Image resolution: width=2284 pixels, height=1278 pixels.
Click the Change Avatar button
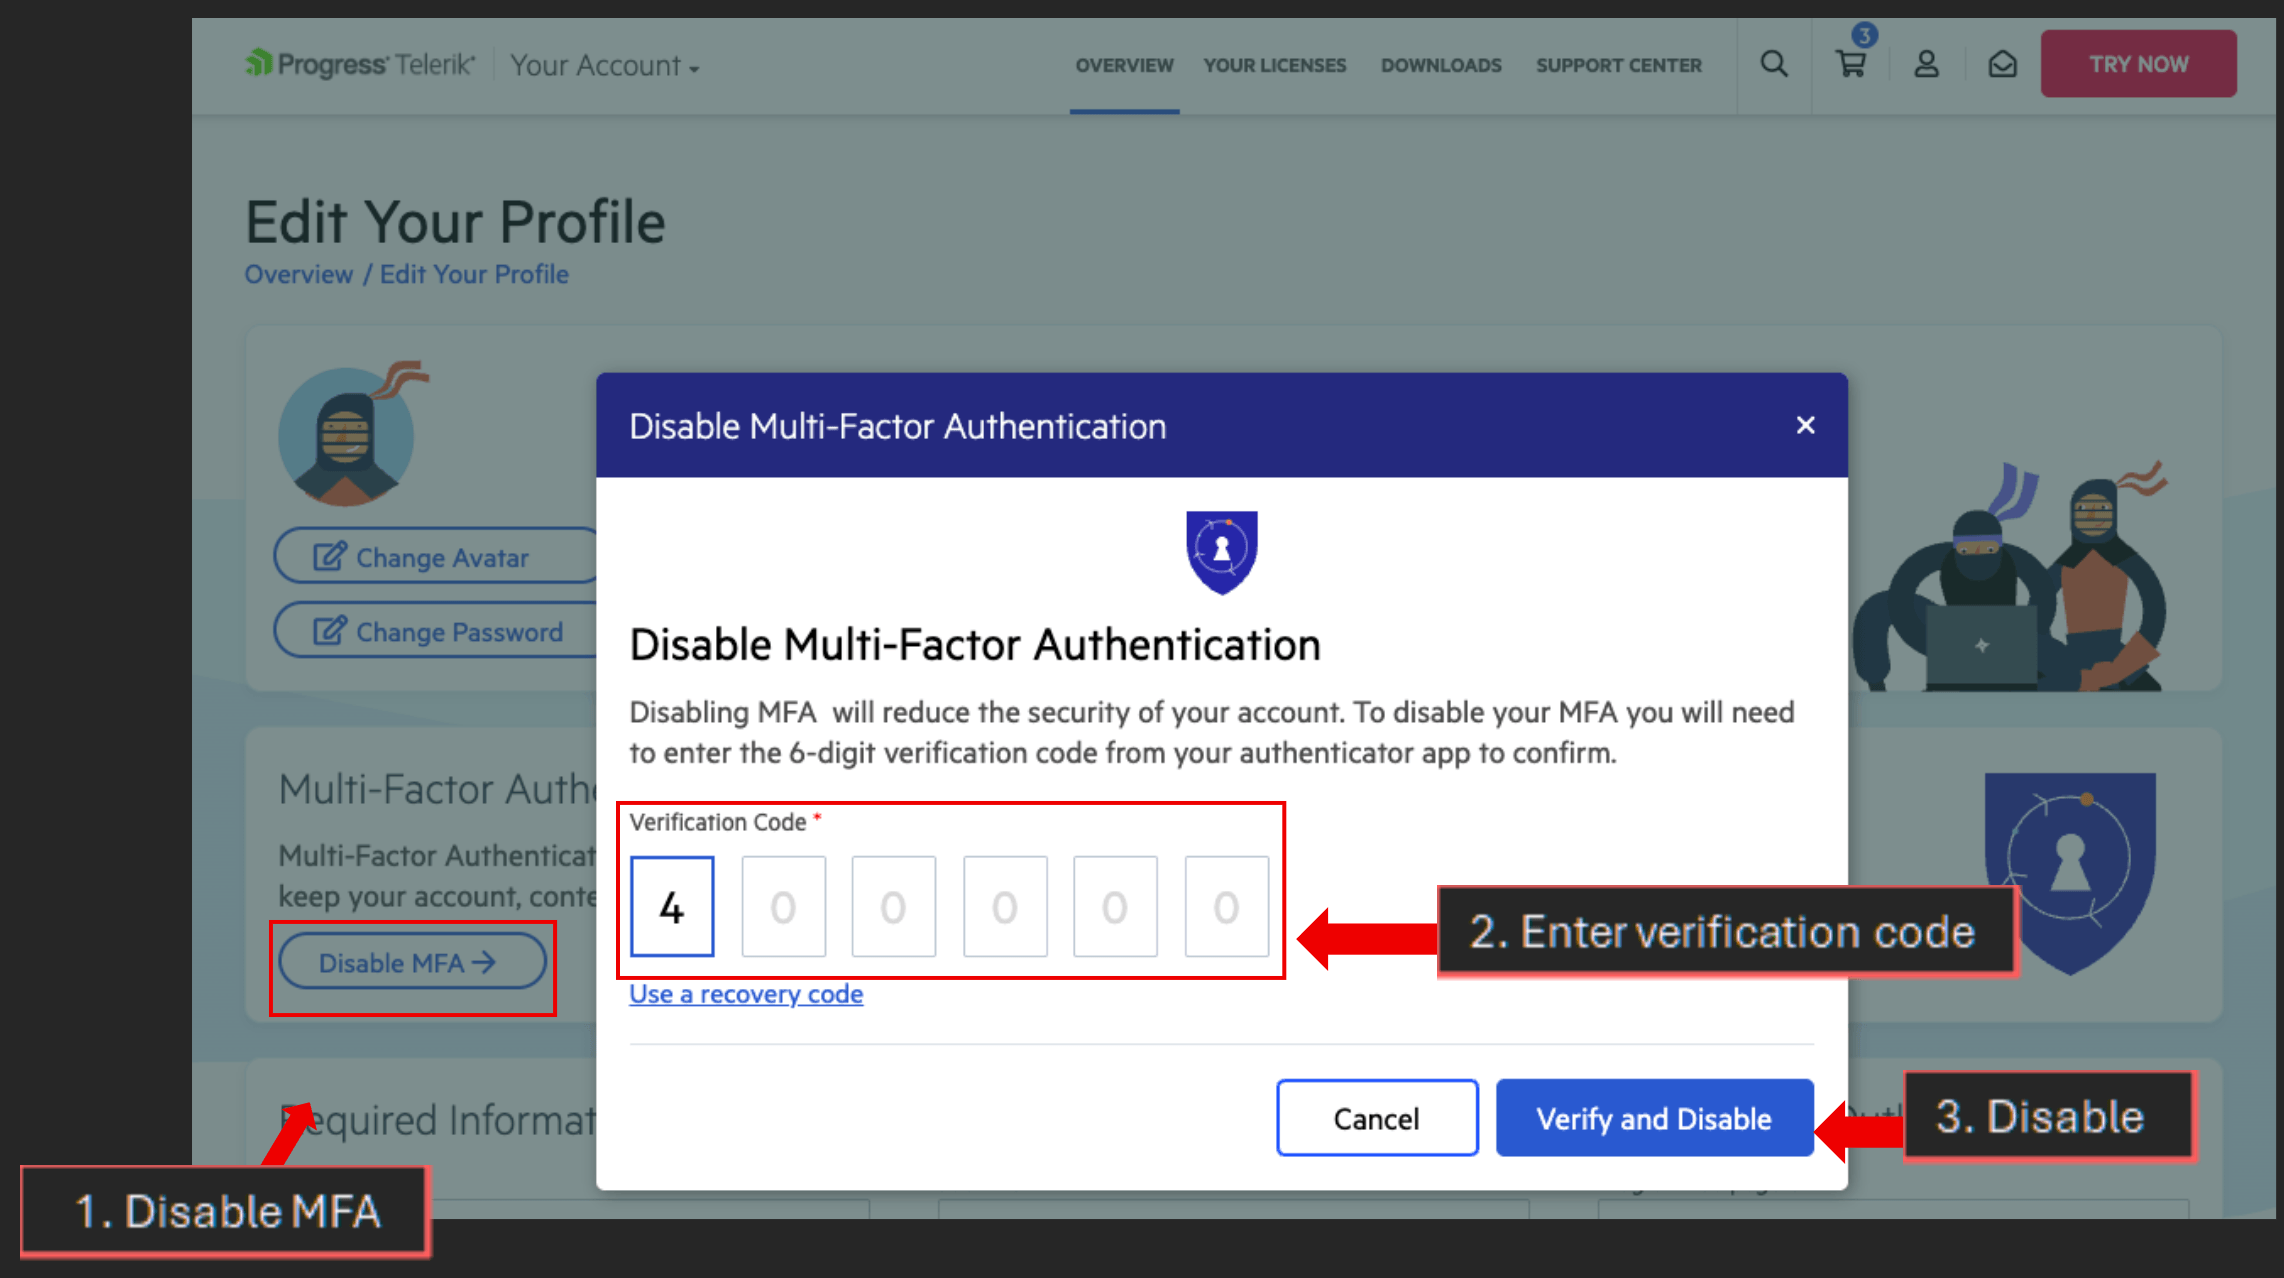[436, 556]
